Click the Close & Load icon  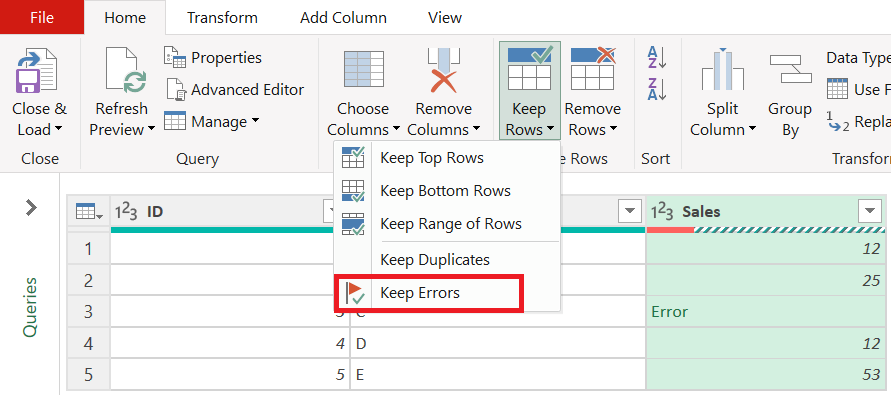coord(36,70)
